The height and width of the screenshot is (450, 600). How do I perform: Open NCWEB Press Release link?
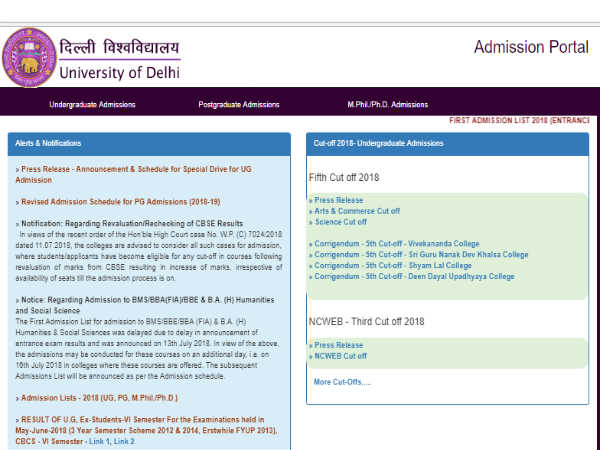[339, 345]
